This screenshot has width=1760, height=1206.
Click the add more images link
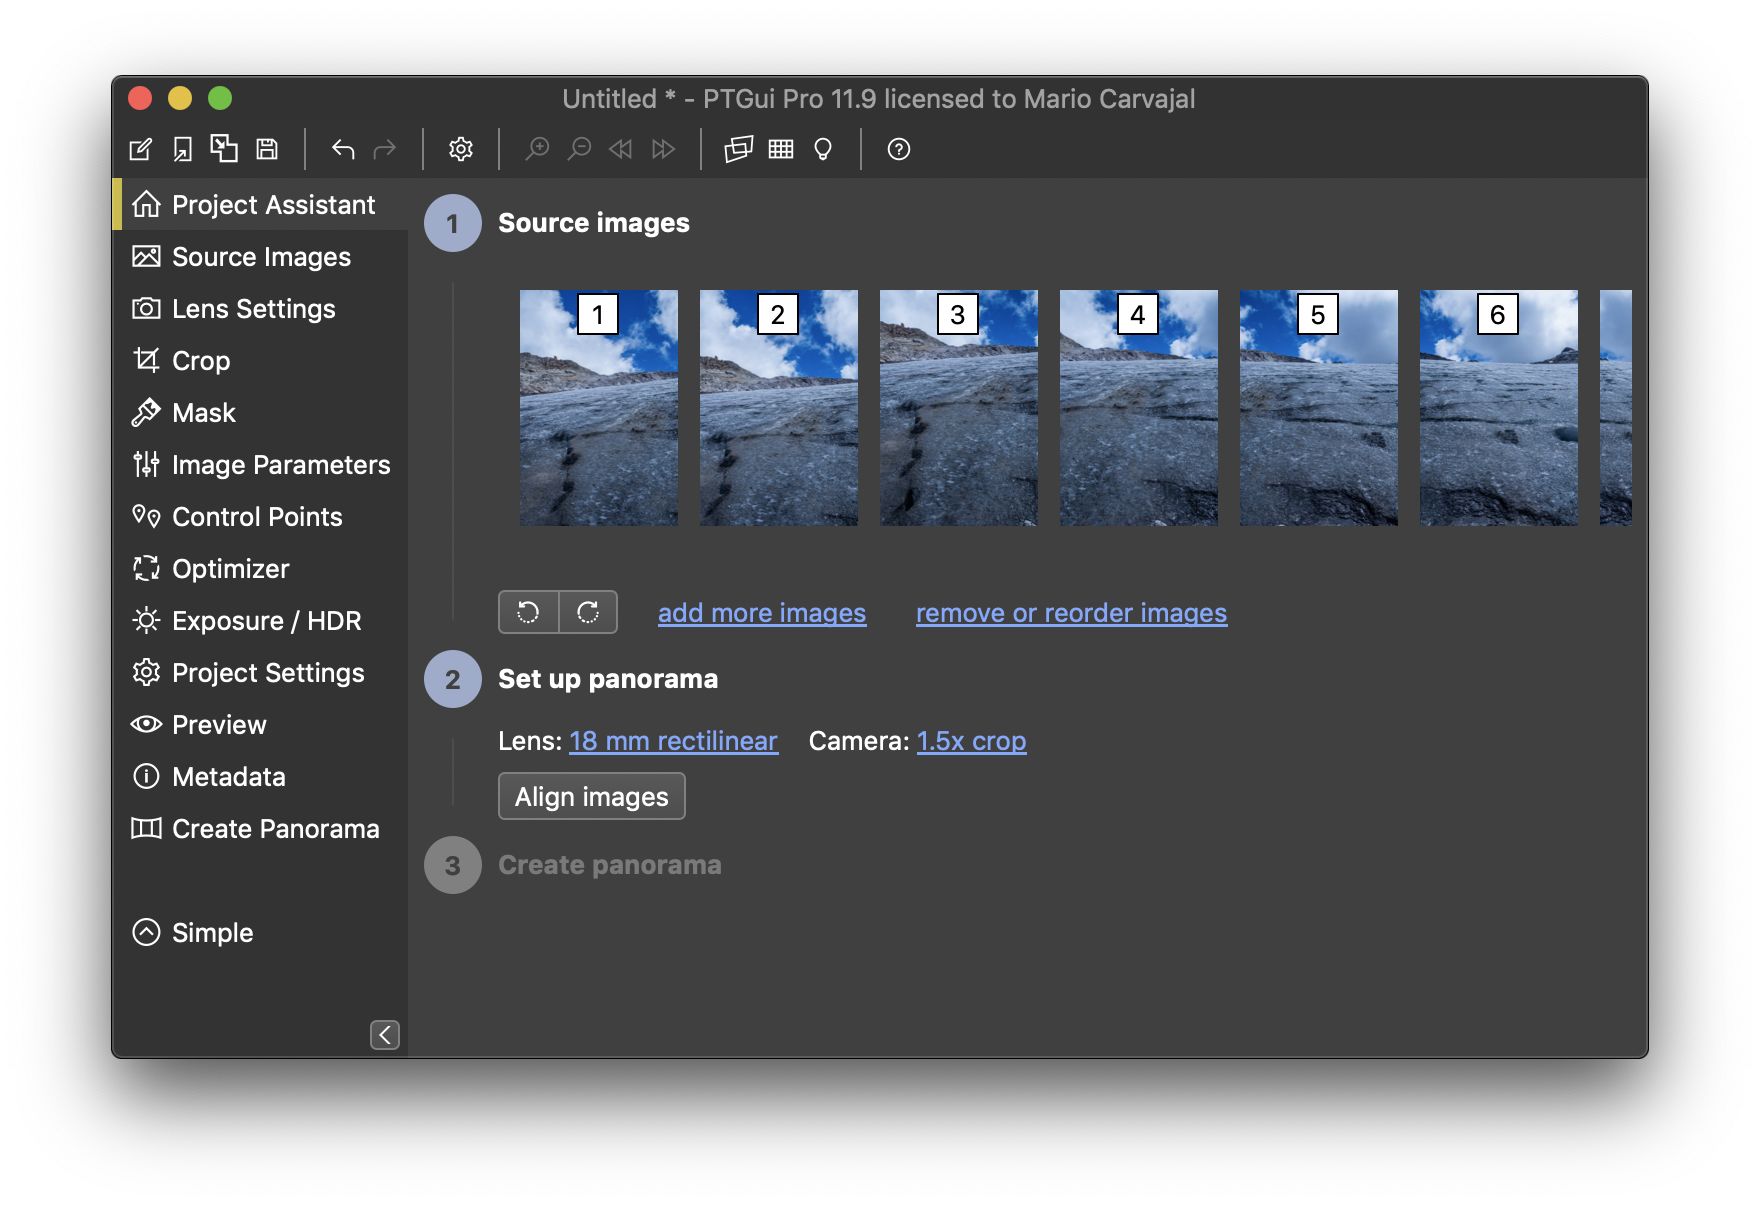click(x=762, y=613)
